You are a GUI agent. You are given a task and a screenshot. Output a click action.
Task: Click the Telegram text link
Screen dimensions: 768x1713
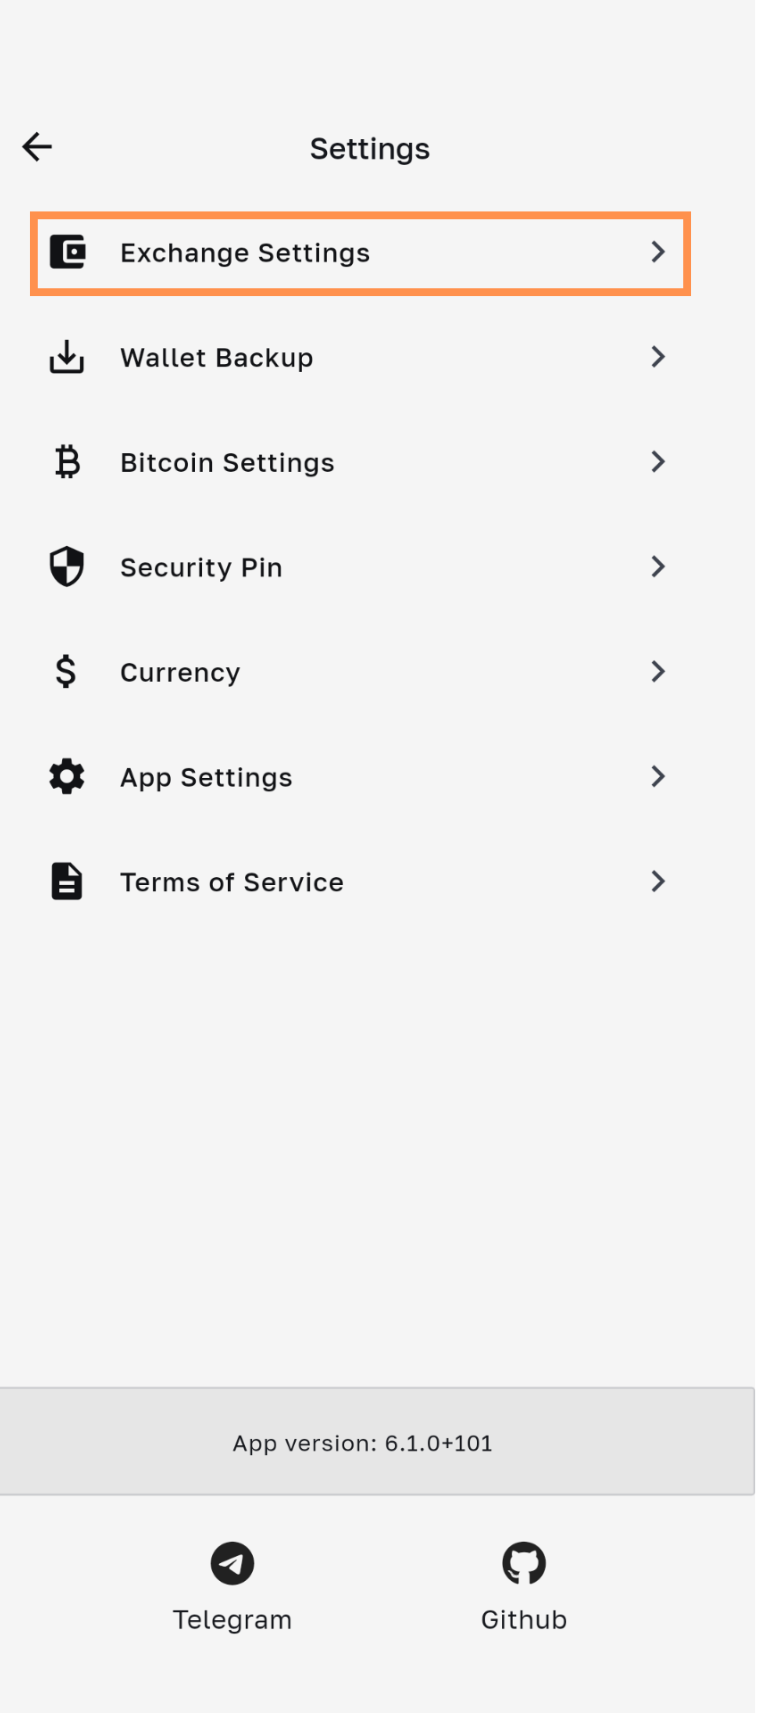point(232,1620)
